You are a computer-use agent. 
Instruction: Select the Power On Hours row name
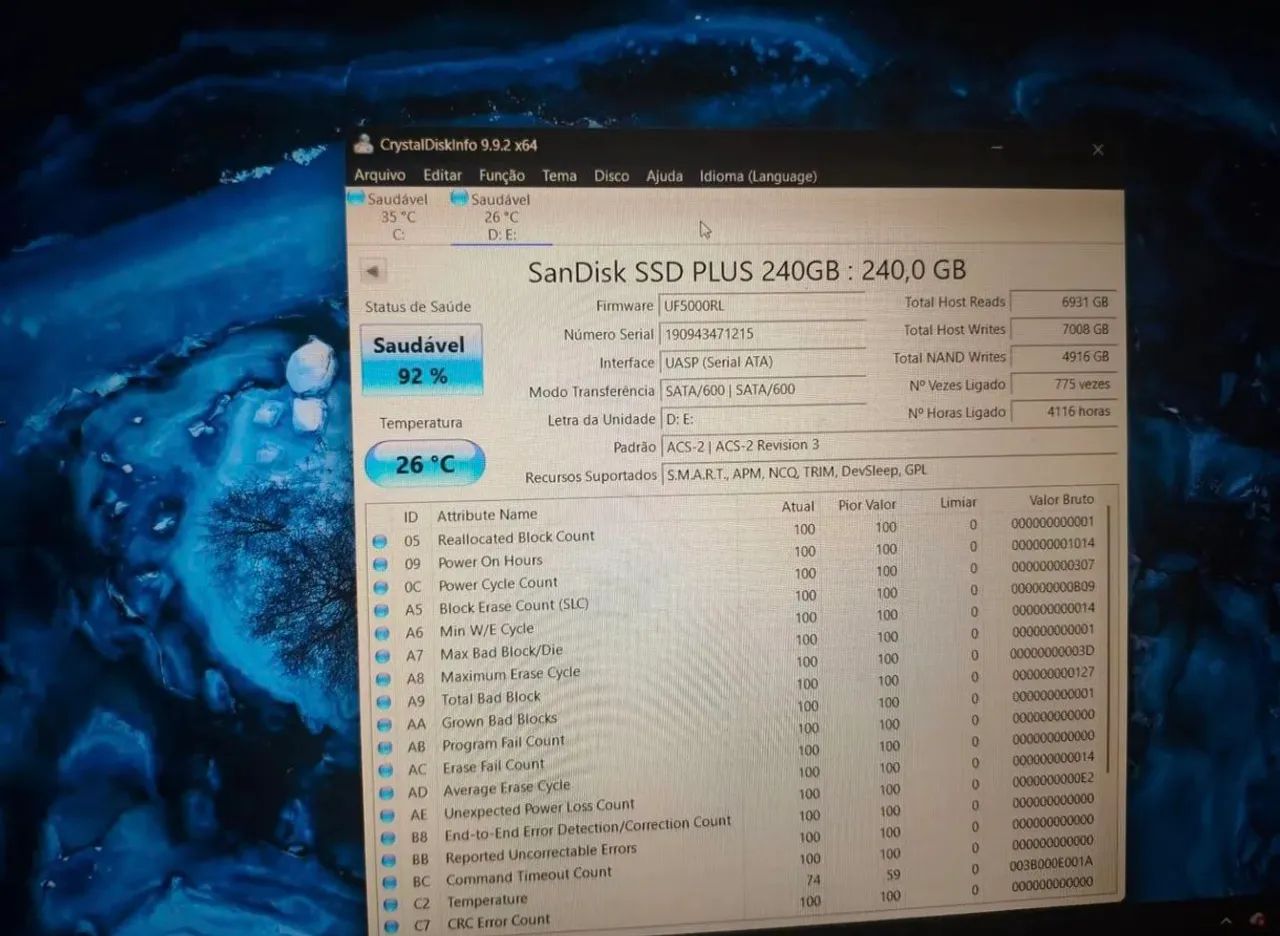tap(490, 561)
